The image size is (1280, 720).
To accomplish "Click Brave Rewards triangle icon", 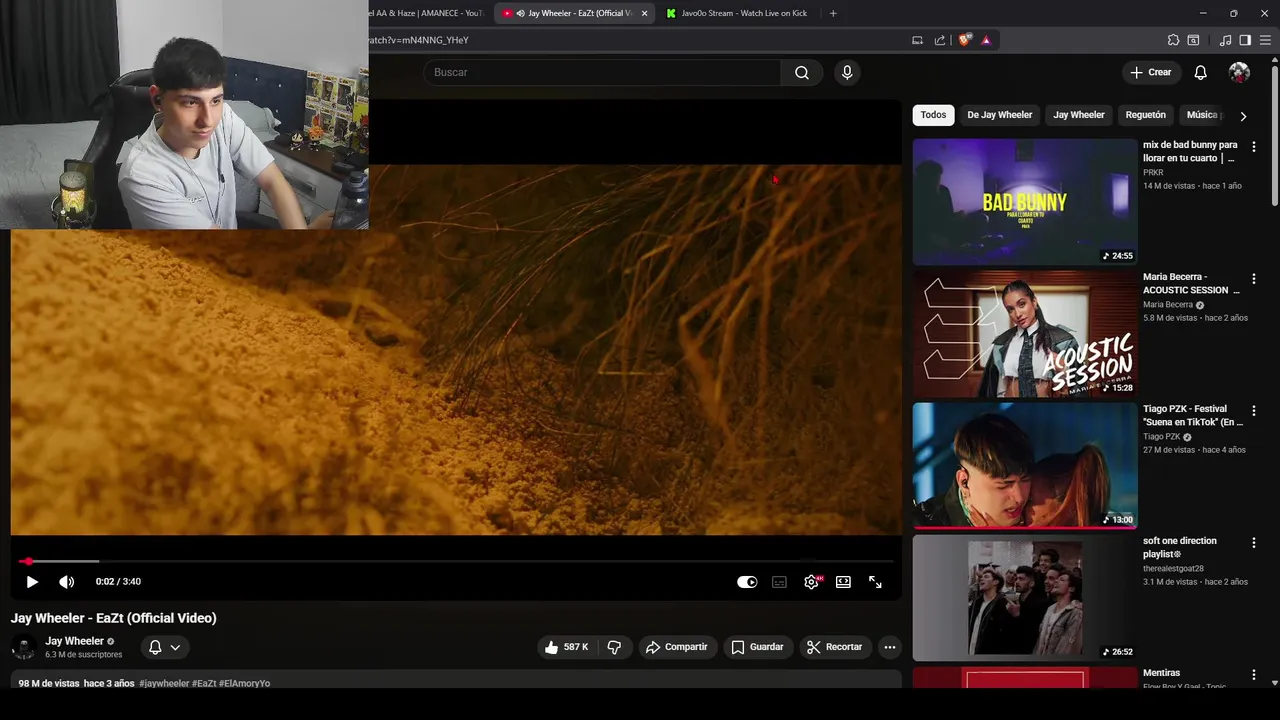I will pyautogui.click(x=986, y=40).
